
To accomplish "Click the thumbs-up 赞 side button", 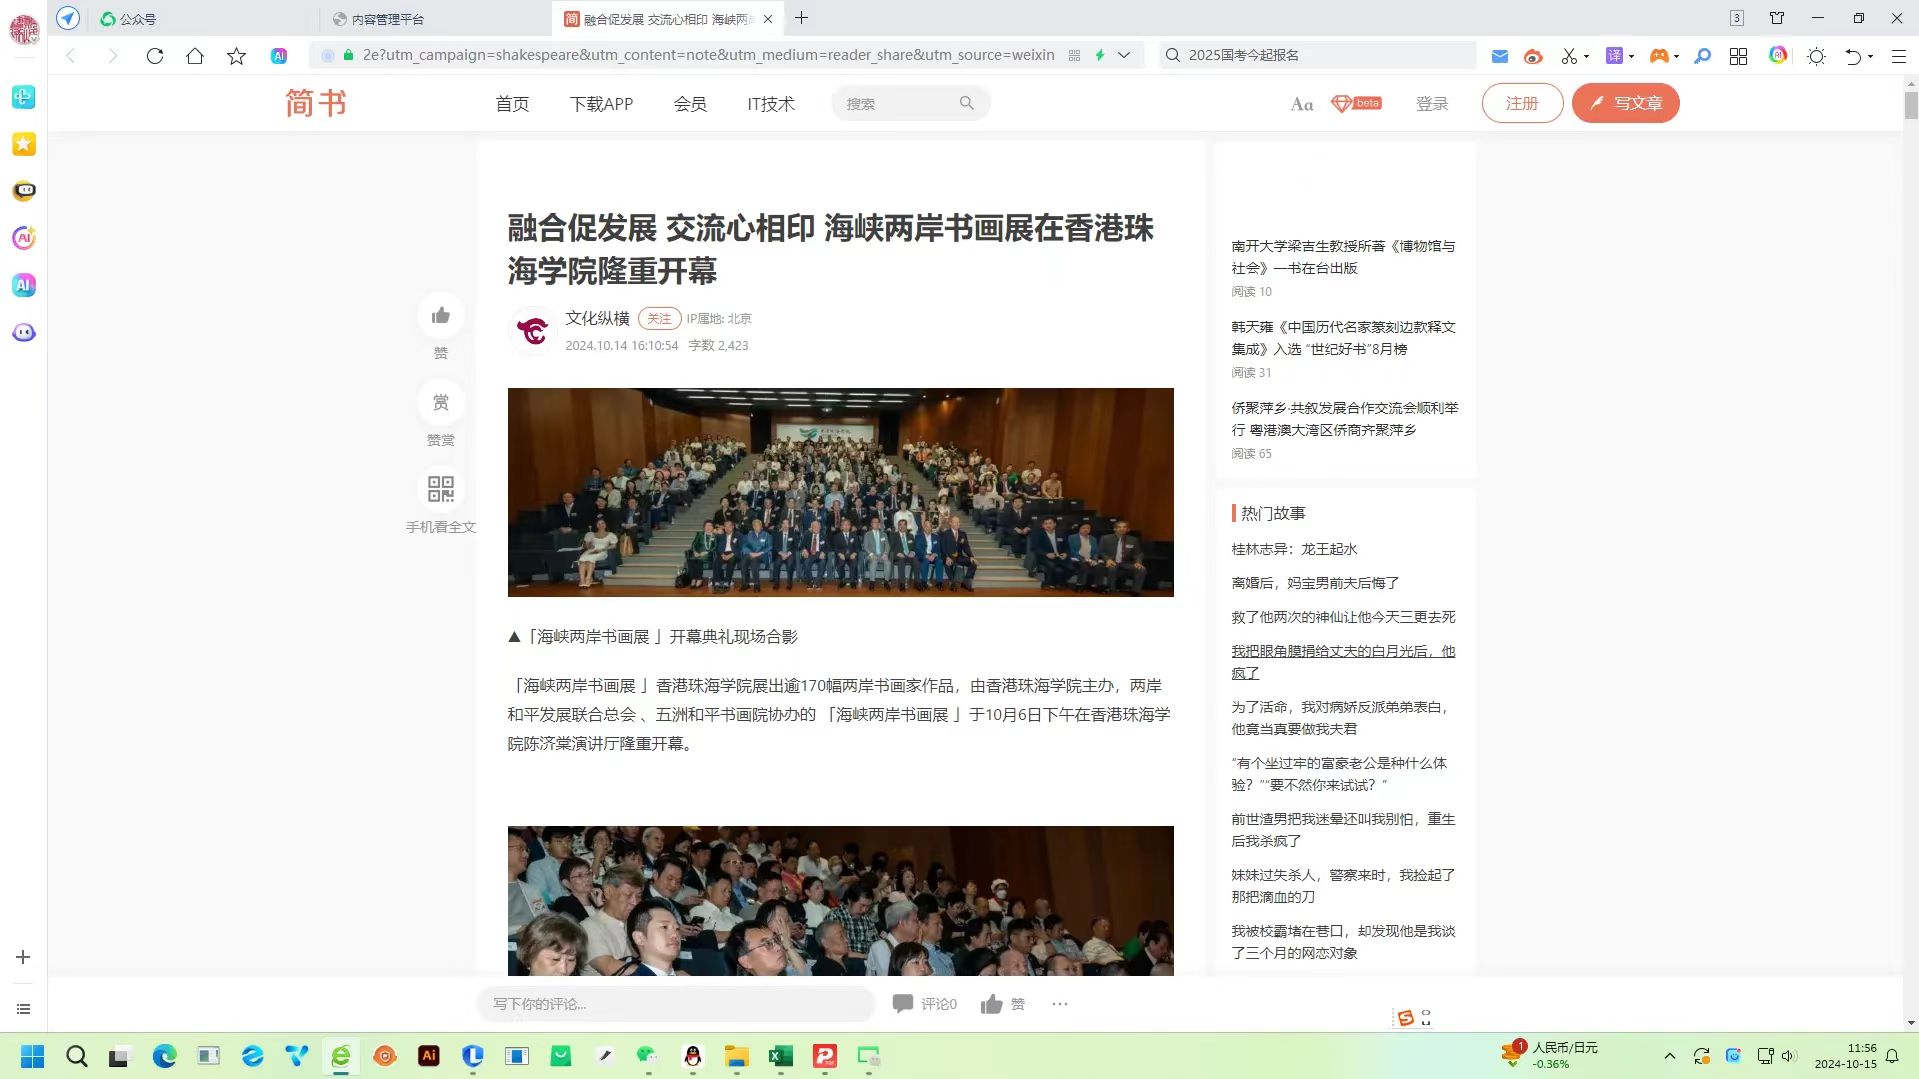I will coord(441,316).
